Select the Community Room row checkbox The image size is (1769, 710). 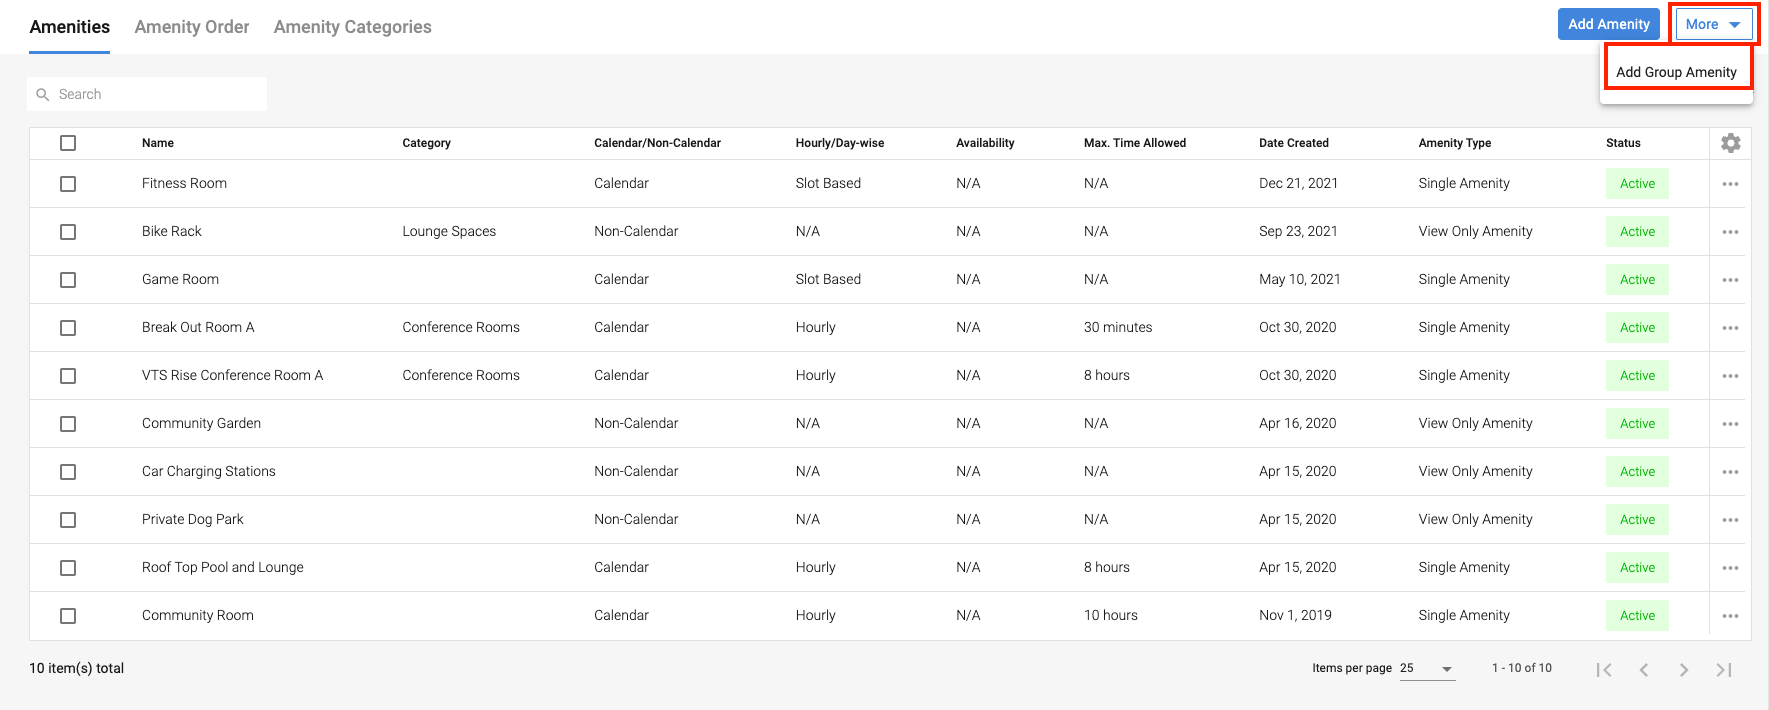(68, 616)
